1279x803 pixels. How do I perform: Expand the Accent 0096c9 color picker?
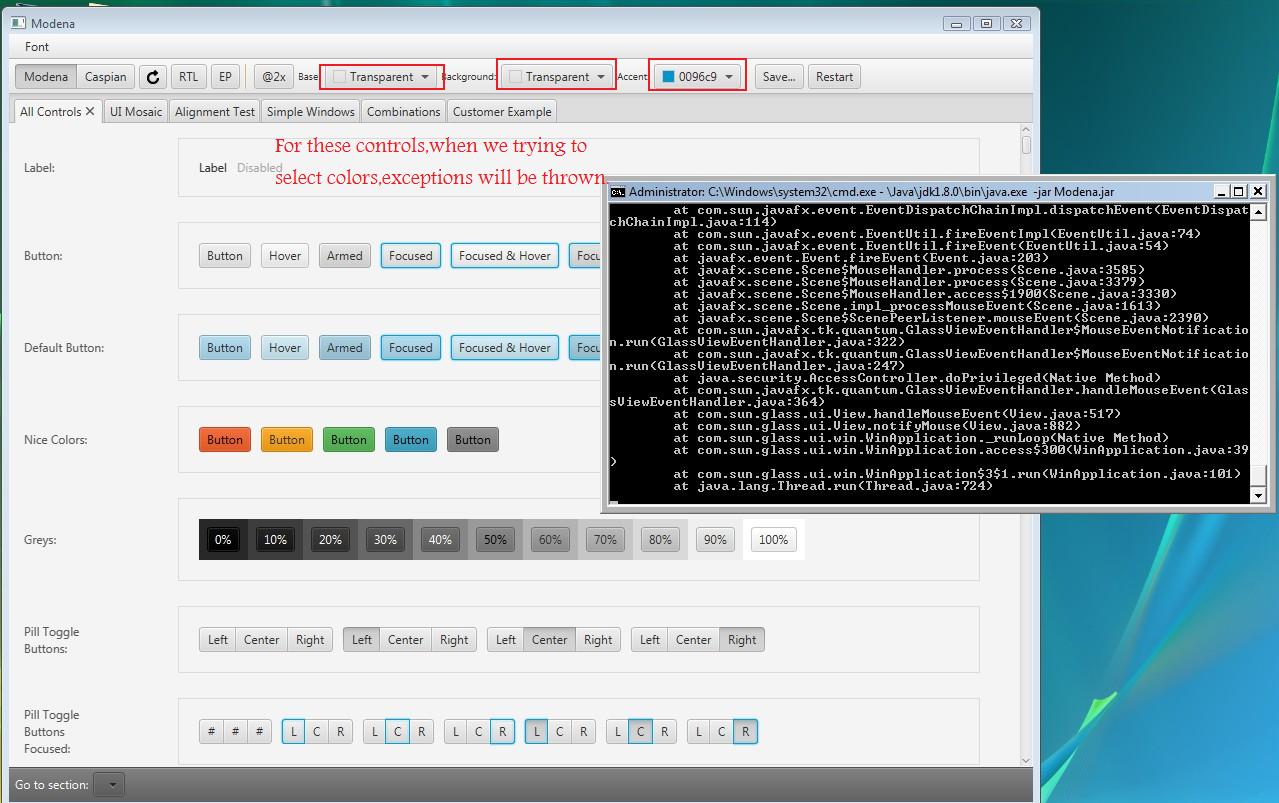pyautogui.click(x=698, y=77)
